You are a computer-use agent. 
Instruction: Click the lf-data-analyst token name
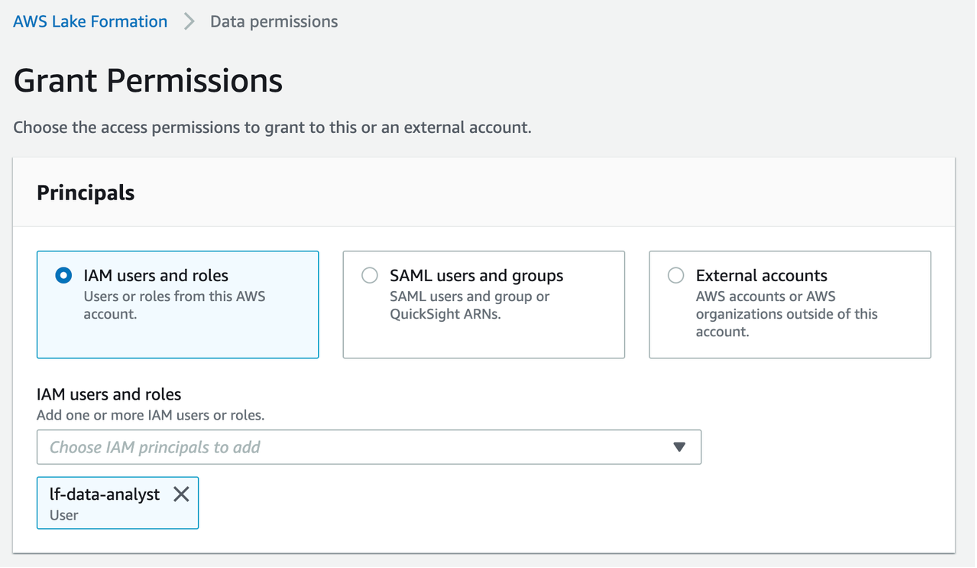point(105,494)
